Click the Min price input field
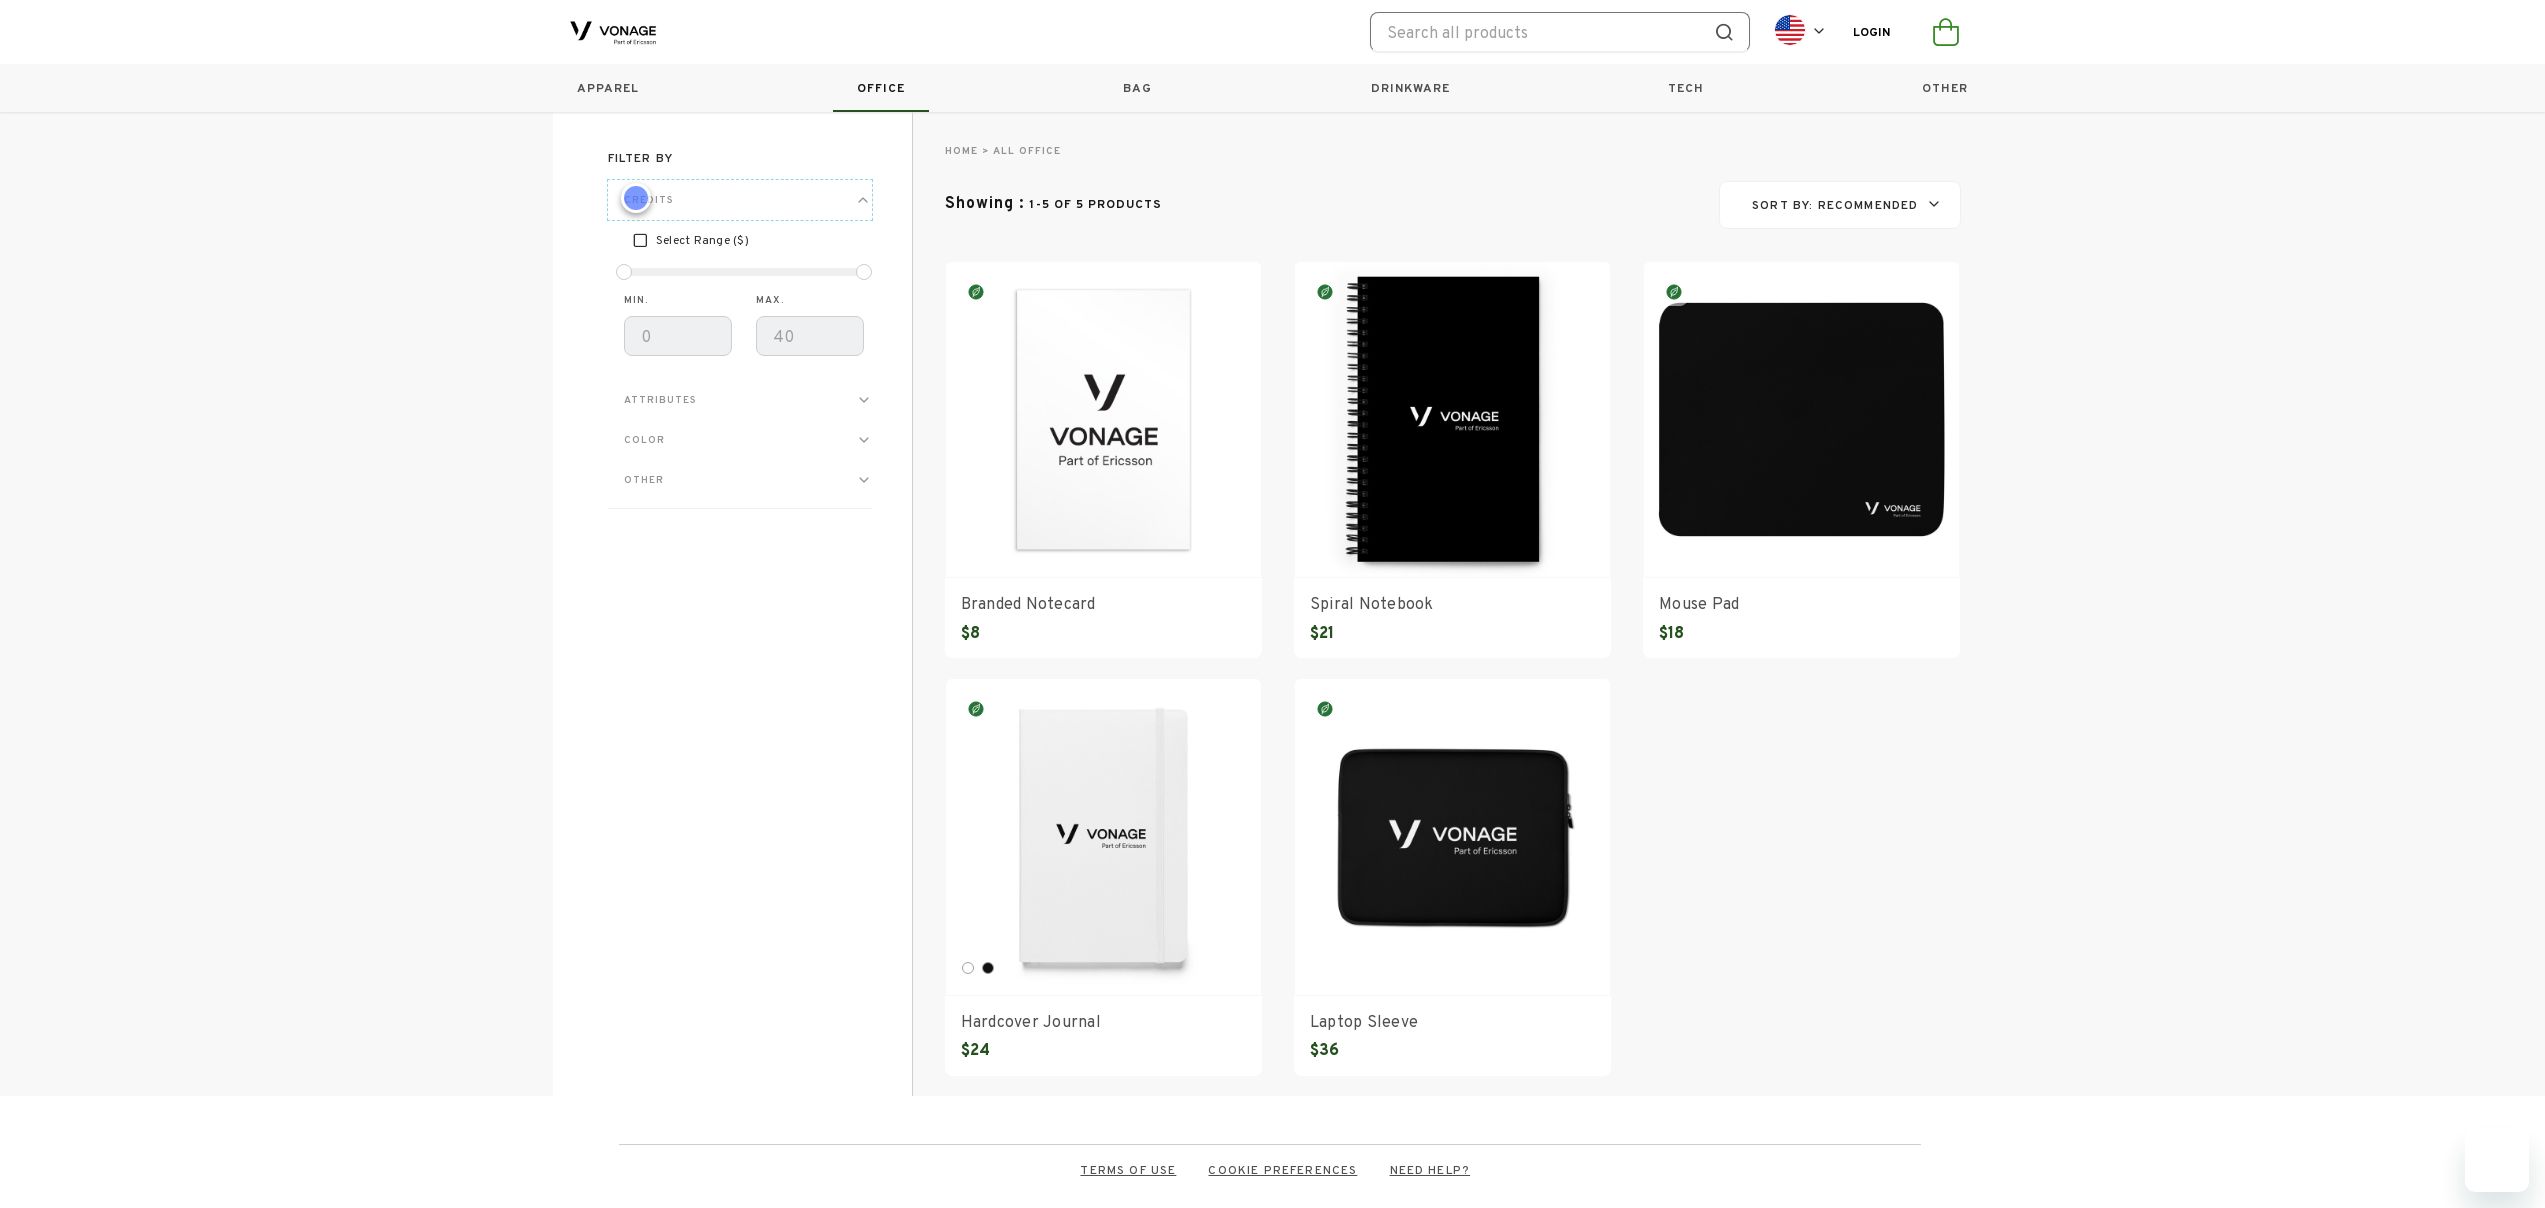 pyautogui.click(x=678, y=336)
